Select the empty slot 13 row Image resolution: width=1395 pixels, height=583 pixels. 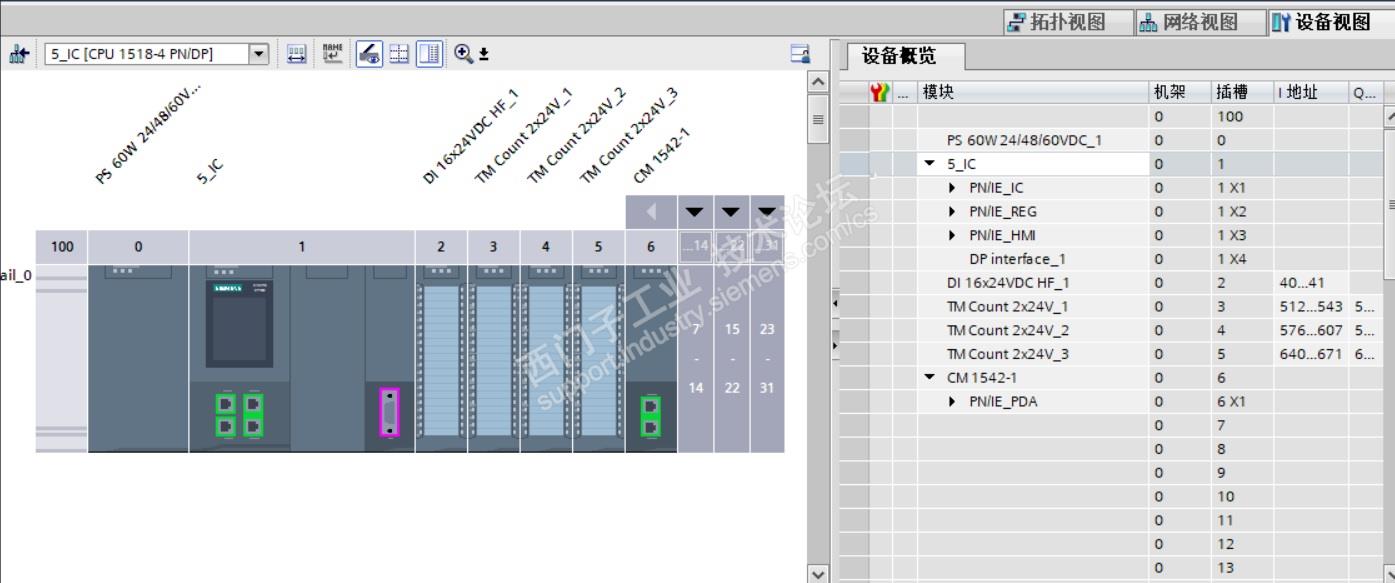click(x=1112, y=568)
